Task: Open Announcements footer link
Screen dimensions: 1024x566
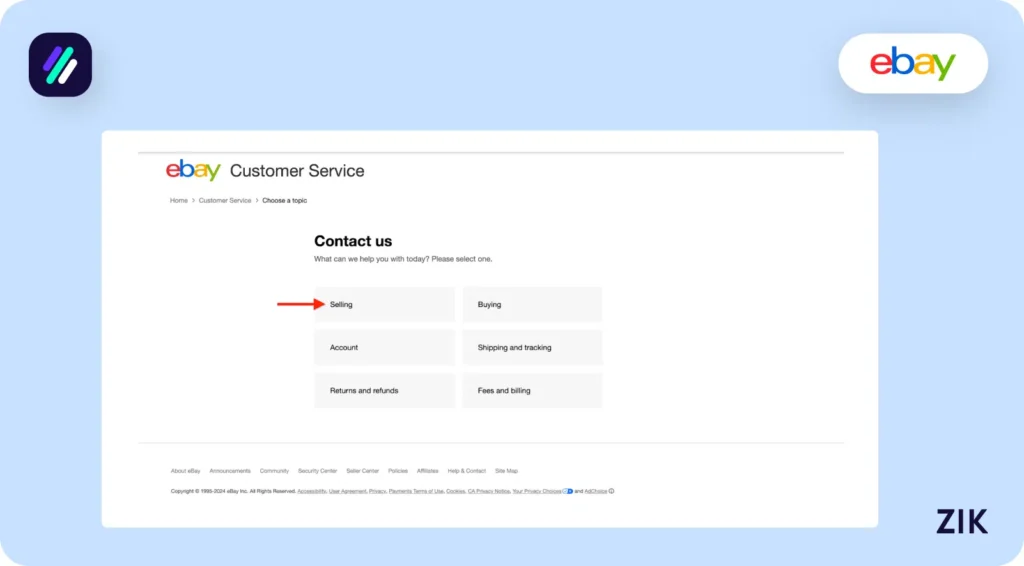Action: [230, 471]
